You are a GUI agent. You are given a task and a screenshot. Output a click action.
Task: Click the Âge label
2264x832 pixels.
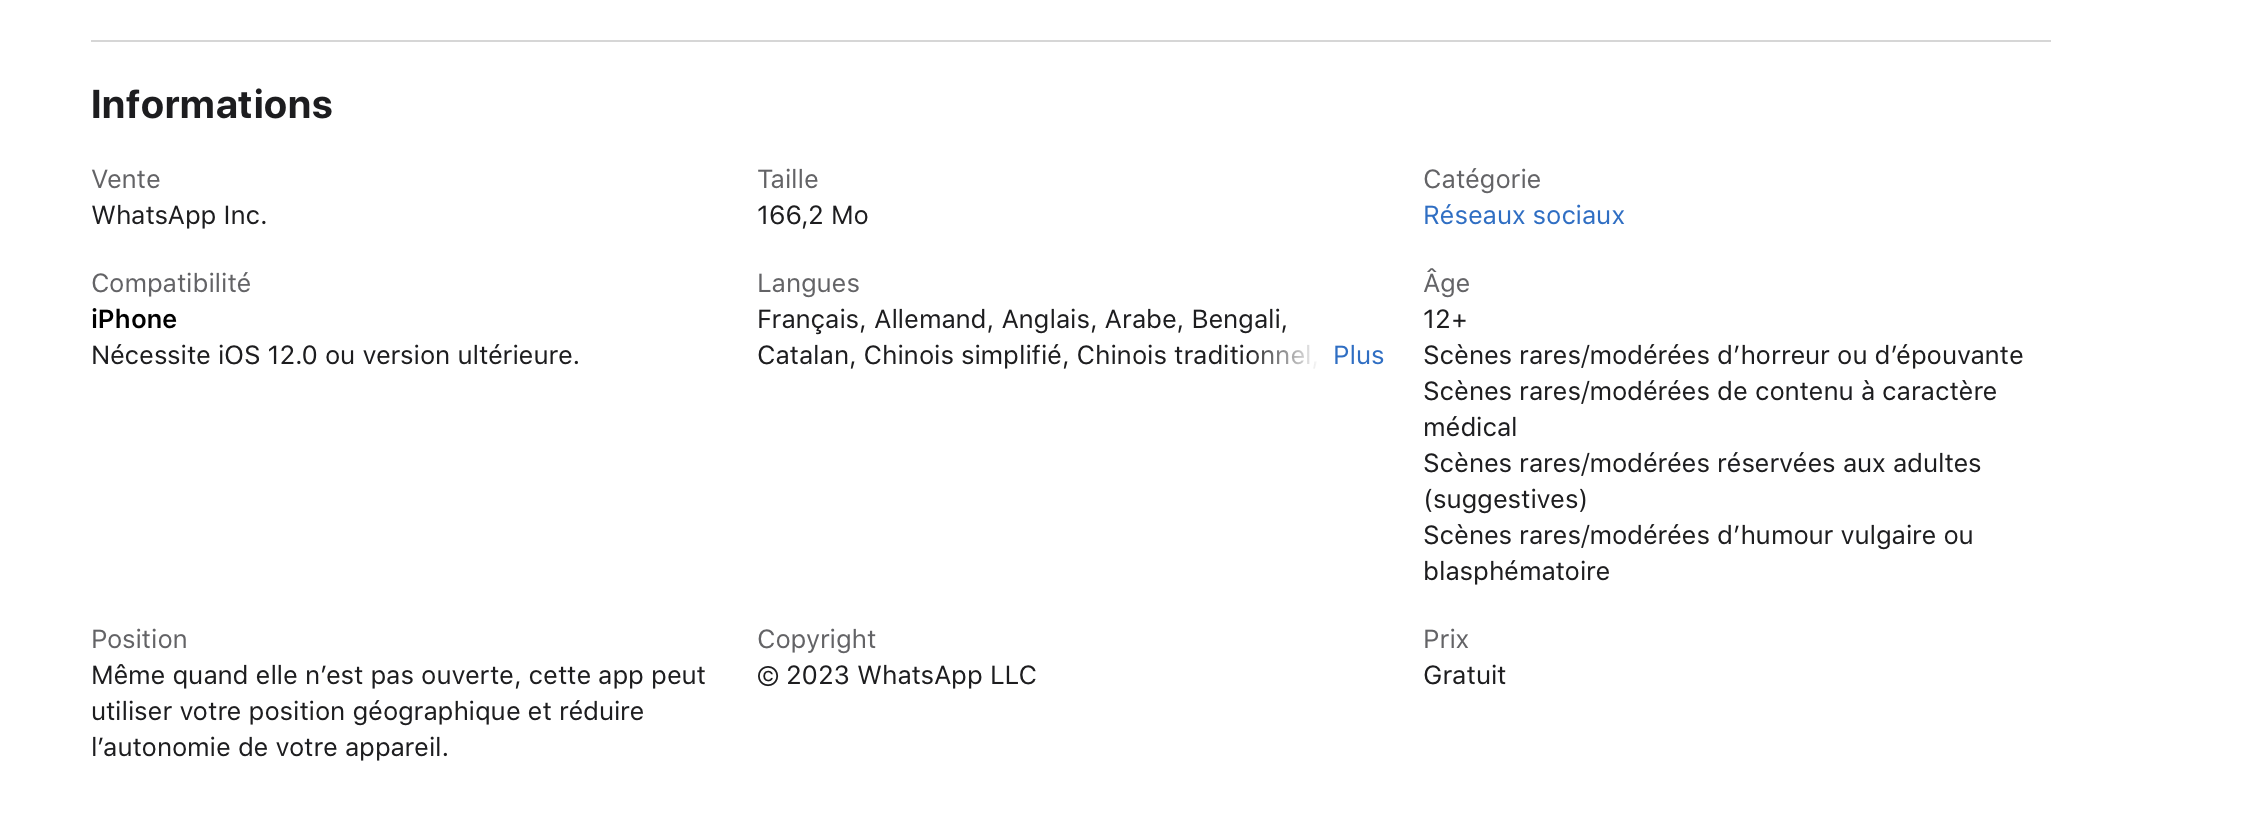click(1446, 283)
